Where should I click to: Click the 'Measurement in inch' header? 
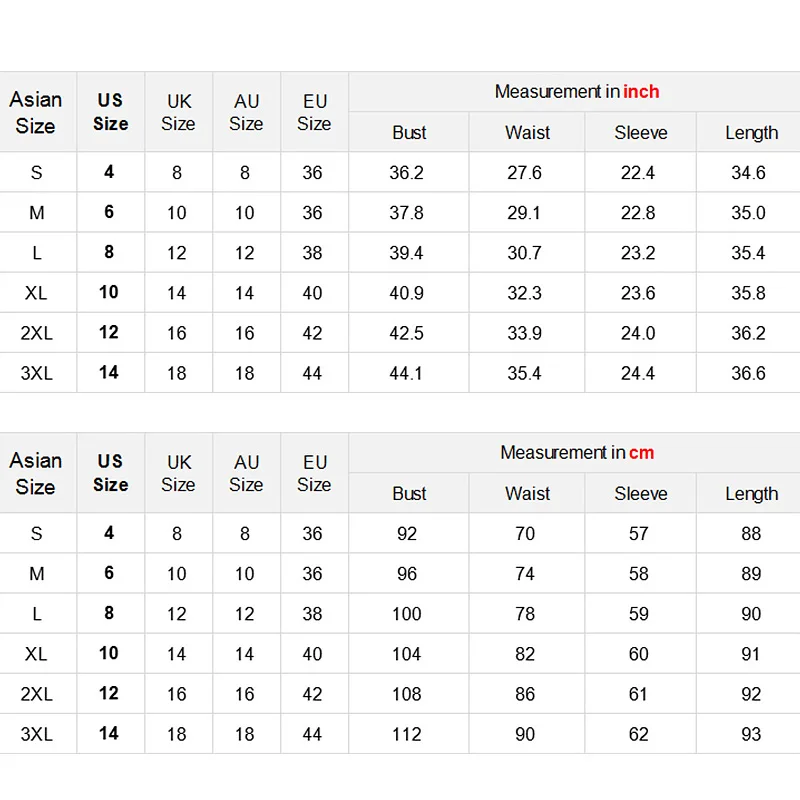[x=576, y=92]
